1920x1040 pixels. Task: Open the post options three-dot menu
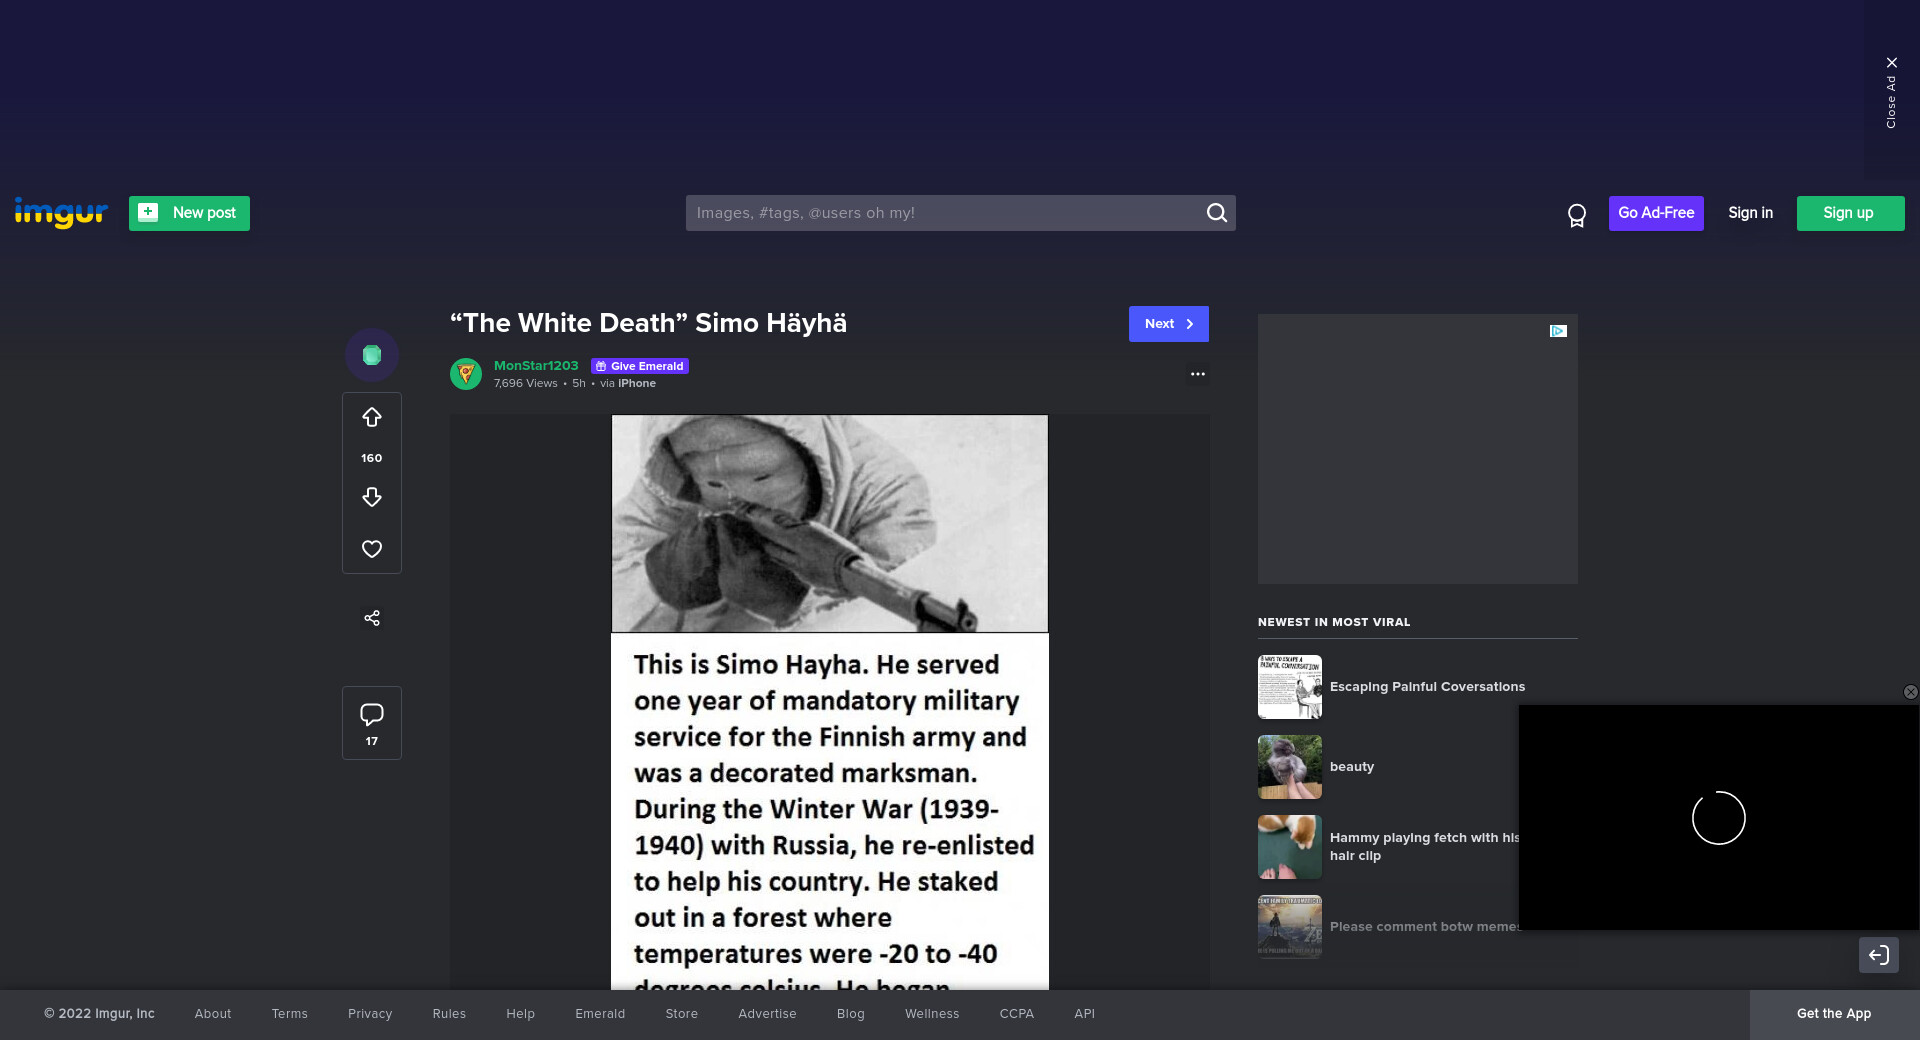pos(1197,374)
